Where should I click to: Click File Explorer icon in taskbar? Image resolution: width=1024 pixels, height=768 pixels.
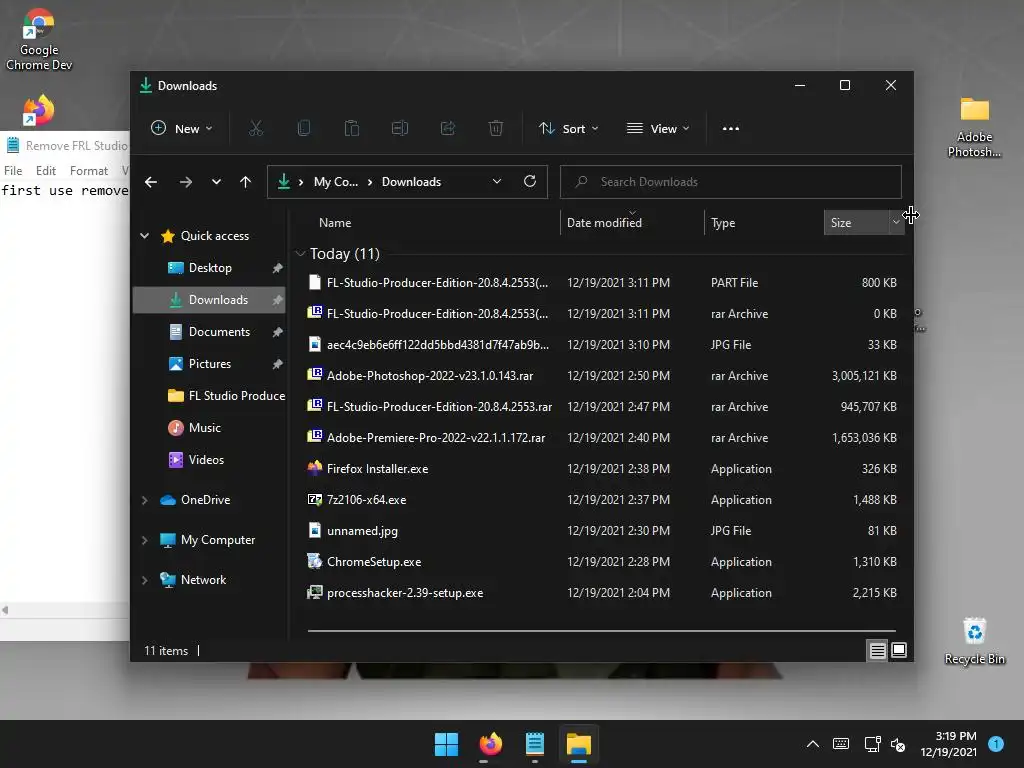pyautogui.click(x=579, y=744)
